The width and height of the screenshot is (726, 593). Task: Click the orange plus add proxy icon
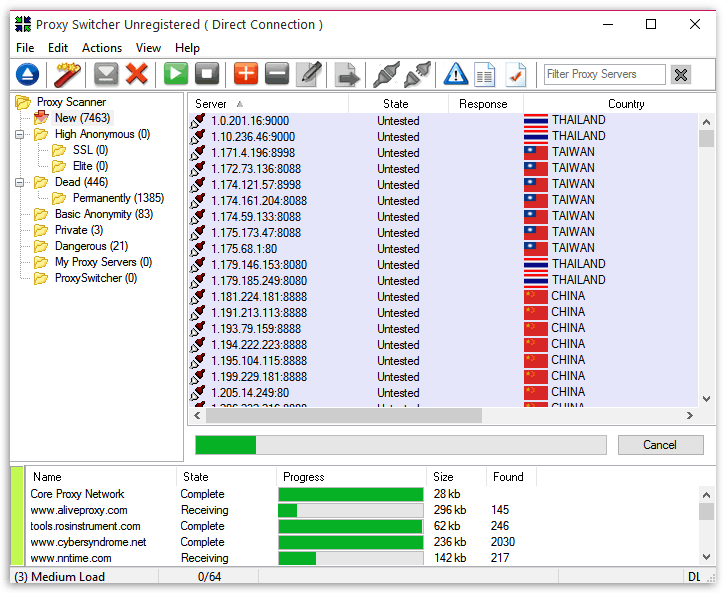[245, 74]
